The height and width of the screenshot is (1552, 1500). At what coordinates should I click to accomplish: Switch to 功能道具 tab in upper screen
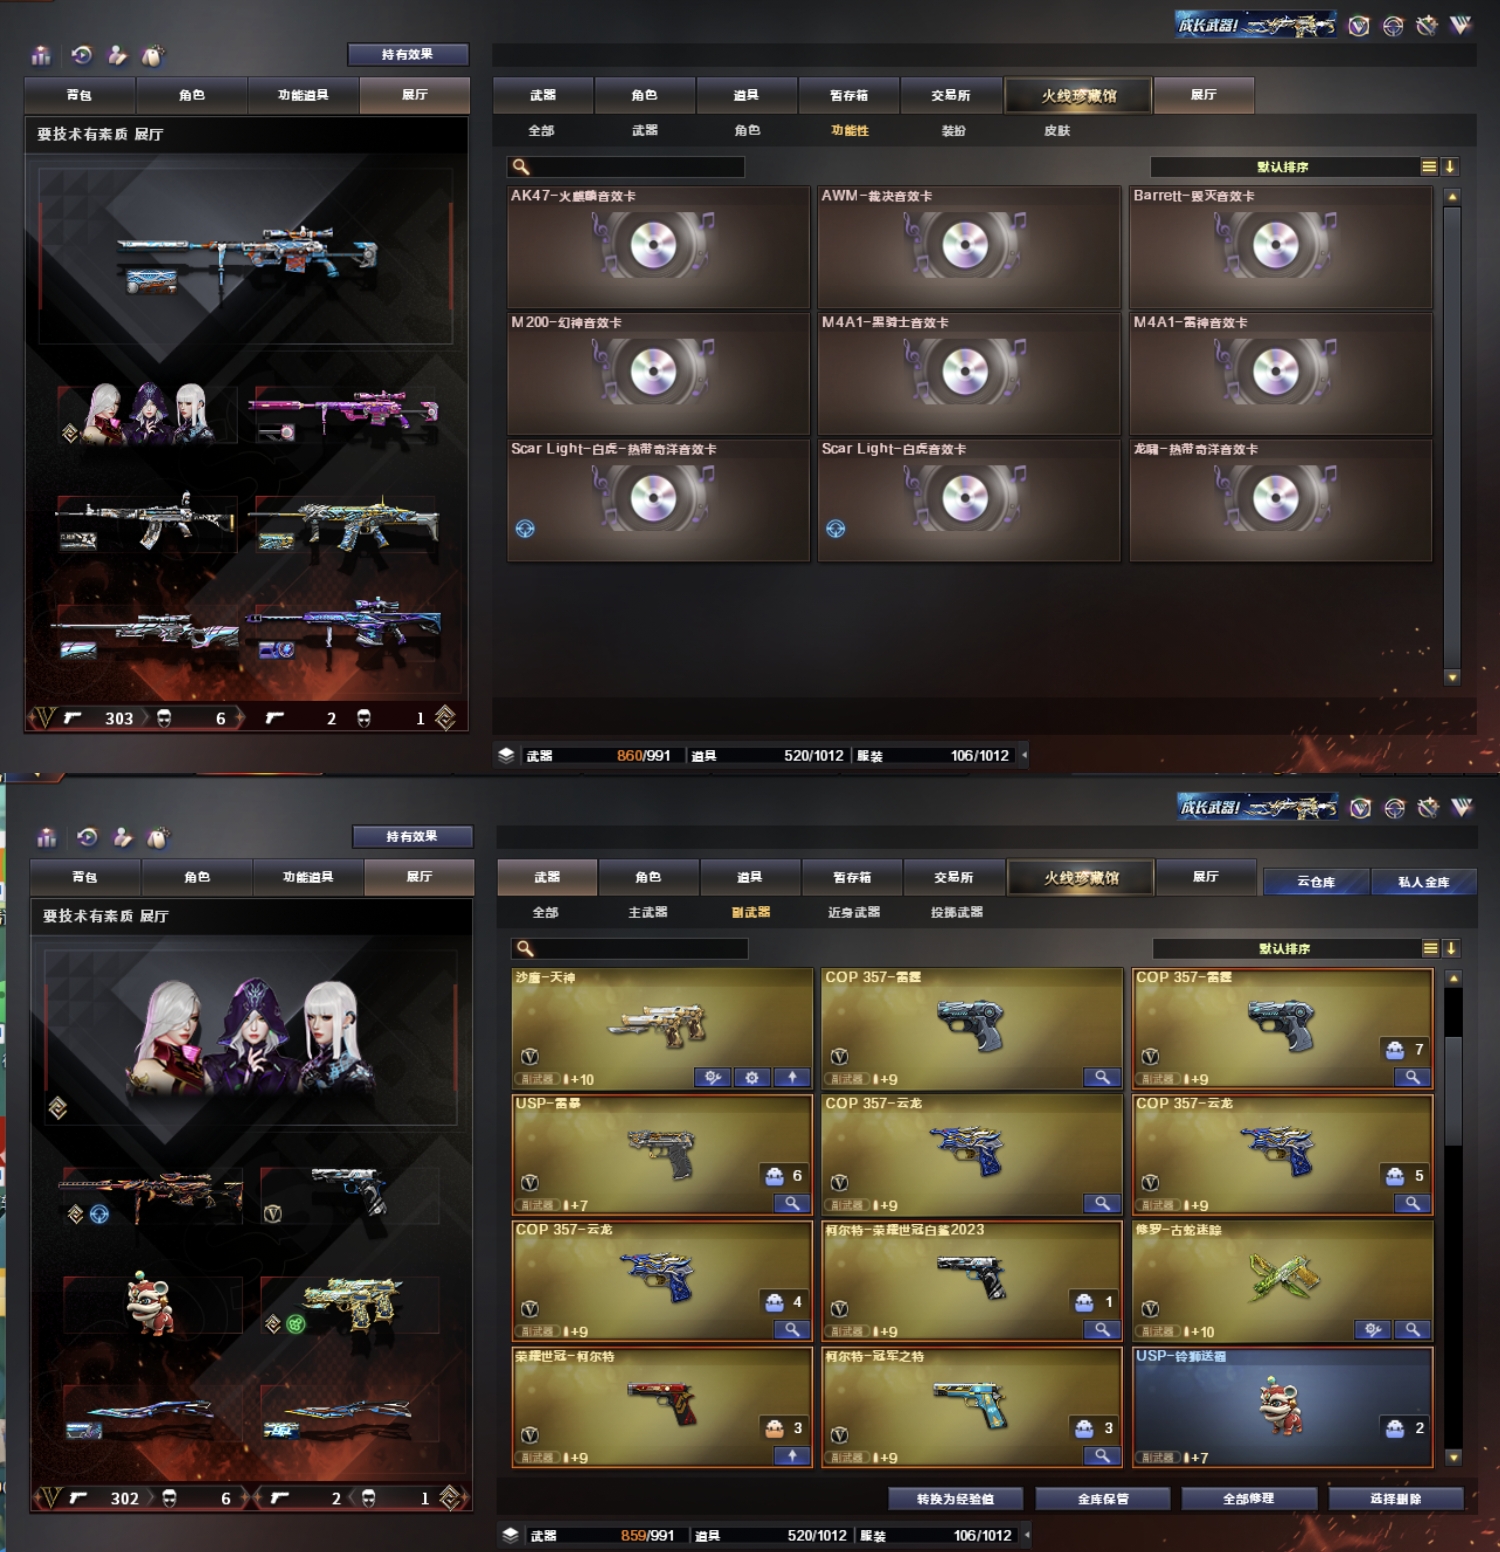pyautogui.click(x=303, y=95)
